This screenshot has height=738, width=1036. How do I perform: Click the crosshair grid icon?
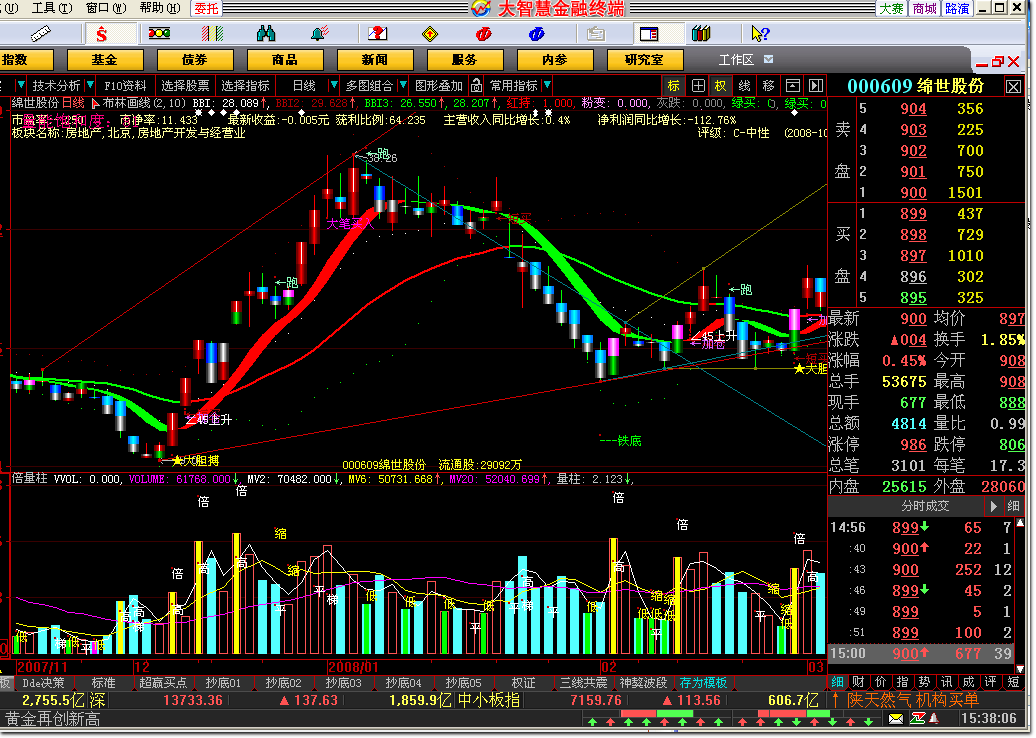coord(698,85)
